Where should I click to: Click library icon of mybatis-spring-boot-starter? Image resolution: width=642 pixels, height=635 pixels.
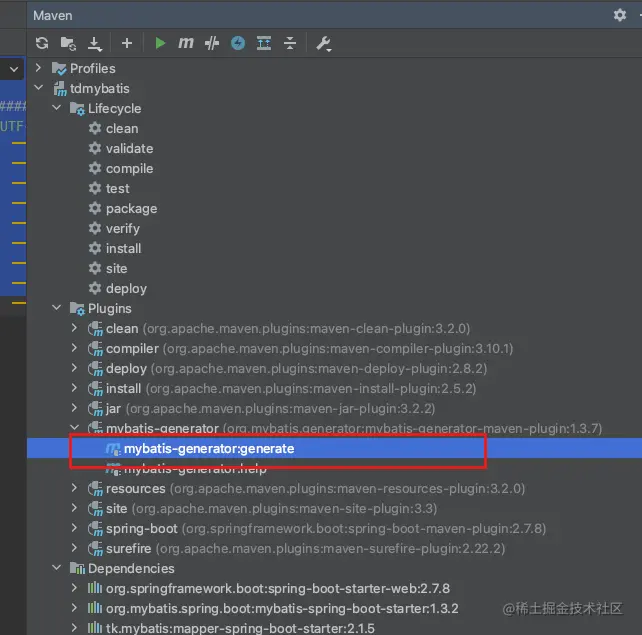pos(95,608)
